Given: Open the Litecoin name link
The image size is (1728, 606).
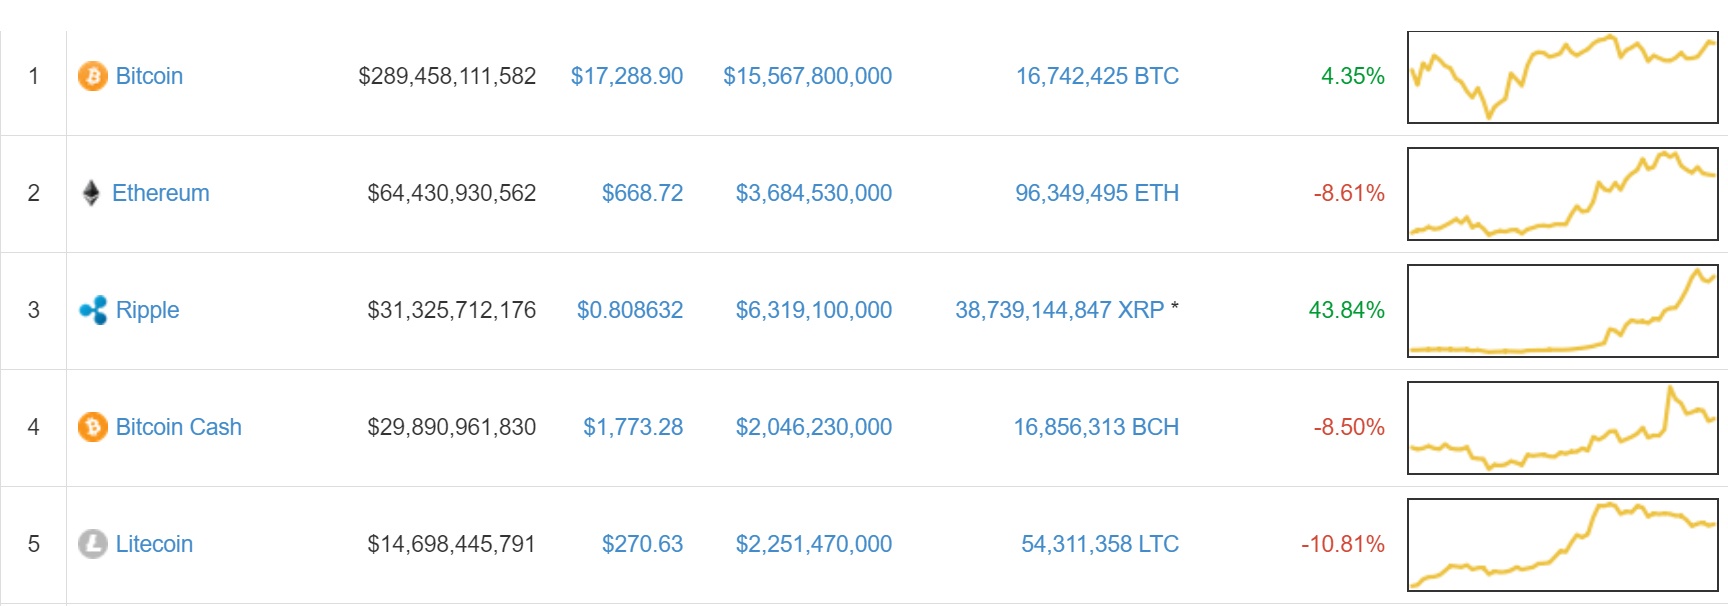Looking at the screenshot, I should coord(154,544).
